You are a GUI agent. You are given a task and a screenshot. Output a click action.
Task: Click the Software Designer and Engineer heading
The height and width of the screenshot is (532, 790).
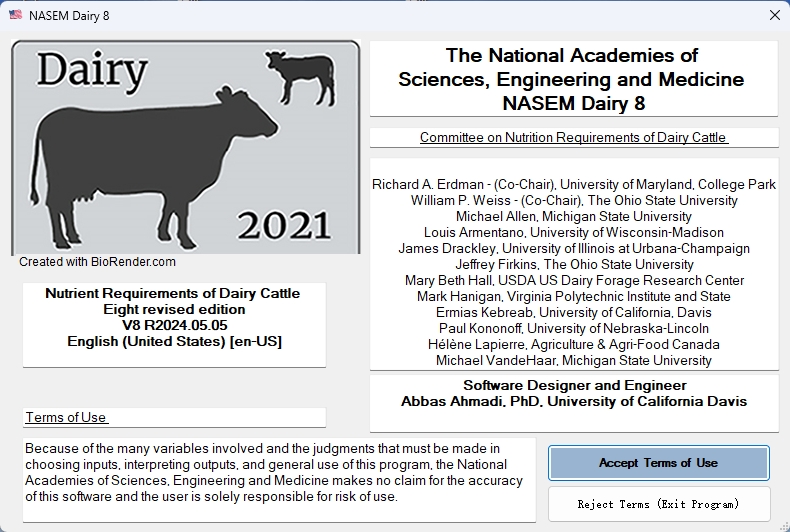tap(574, 385)
